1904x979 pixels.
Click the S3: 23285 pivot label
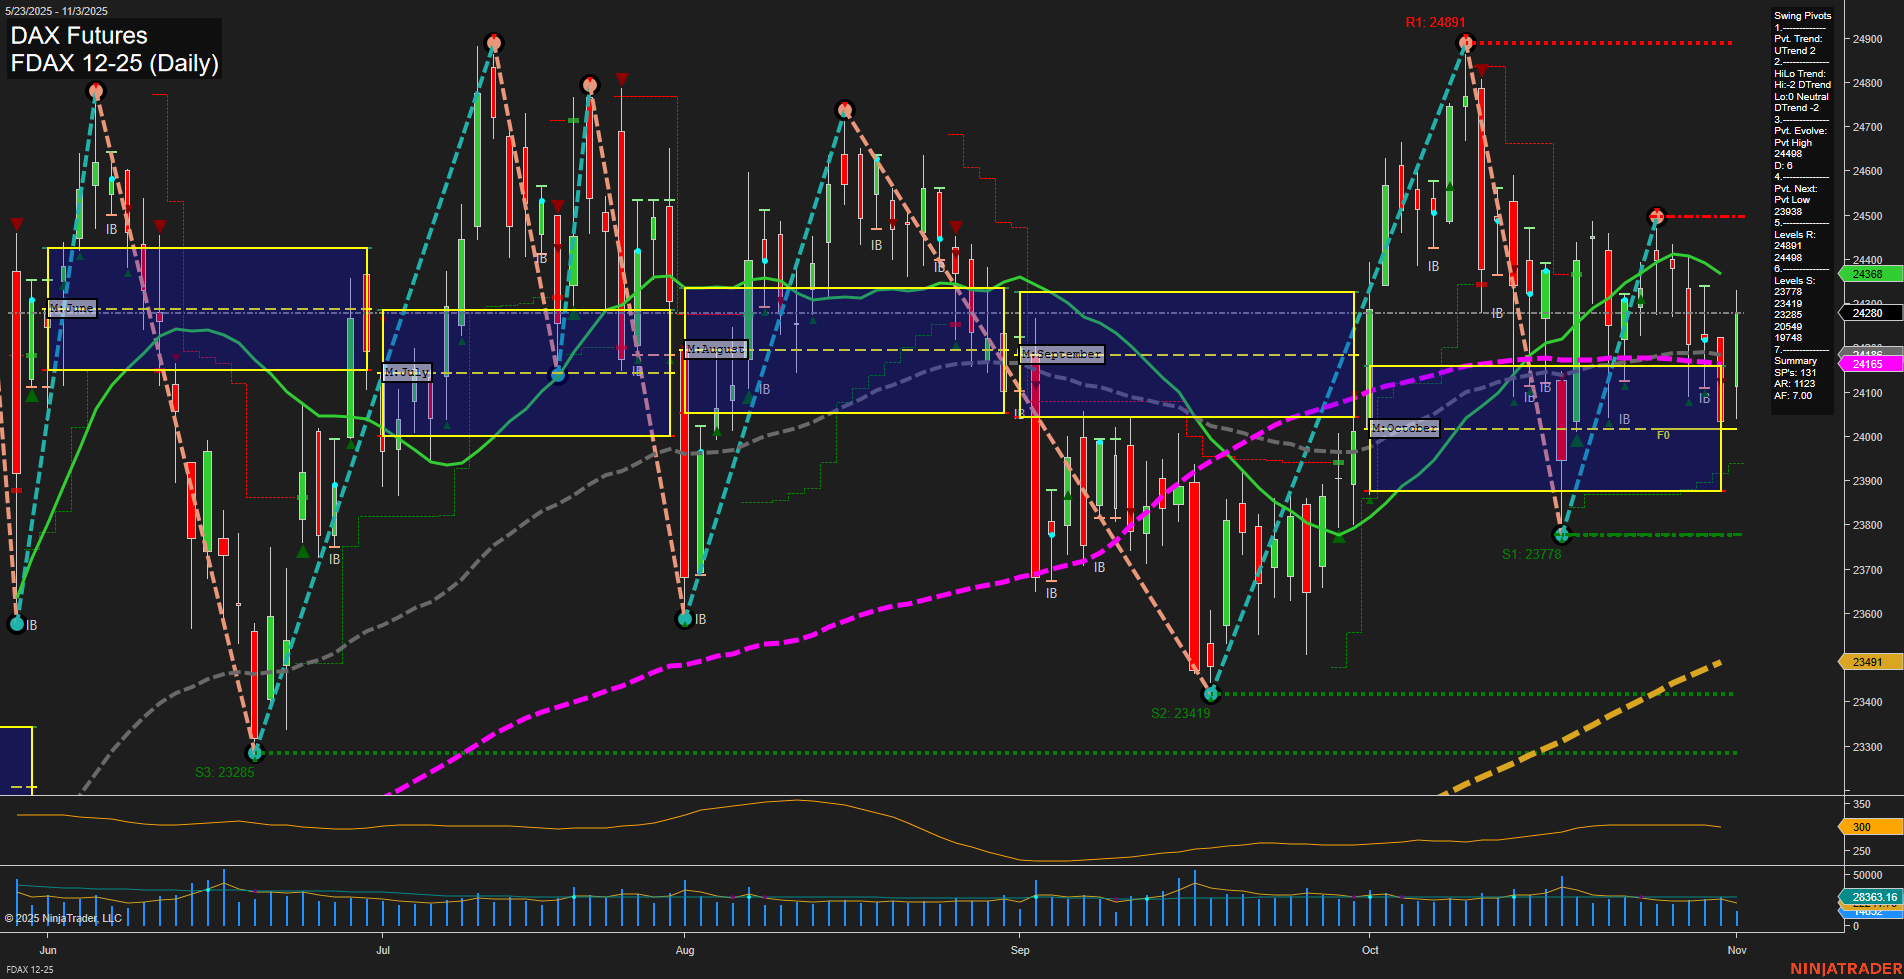tap(225, 771)
